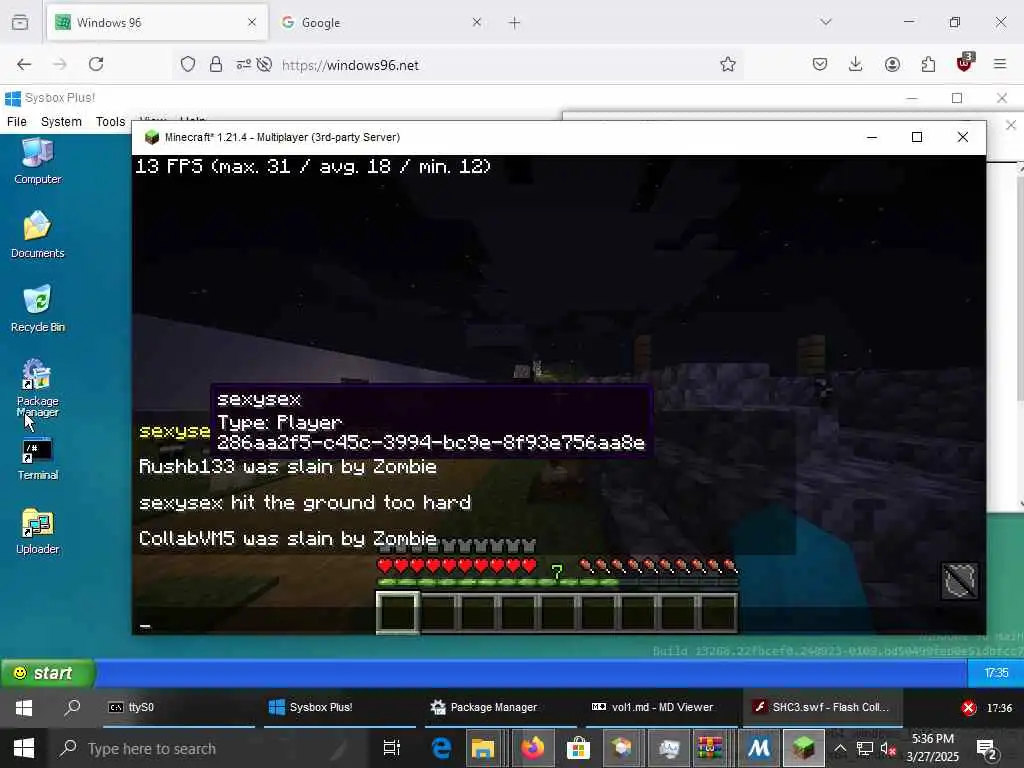This screenshot has width=1024, height=768.
Task: Open network status tray icon
Action: tap(865, 749)
